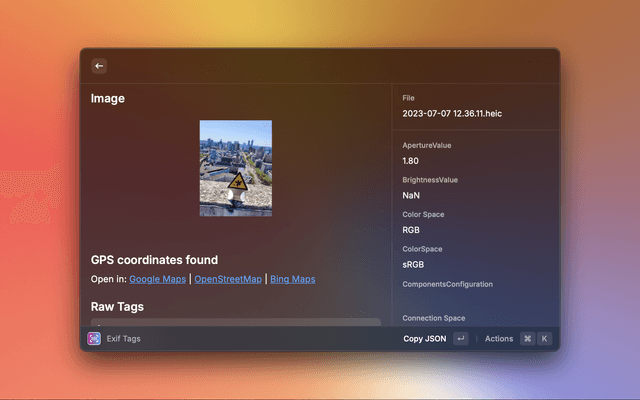Click the ColorSpace sRGB value
Image resolution: width=640 pixels, height=400 pixels.
[x=413, y=263]
